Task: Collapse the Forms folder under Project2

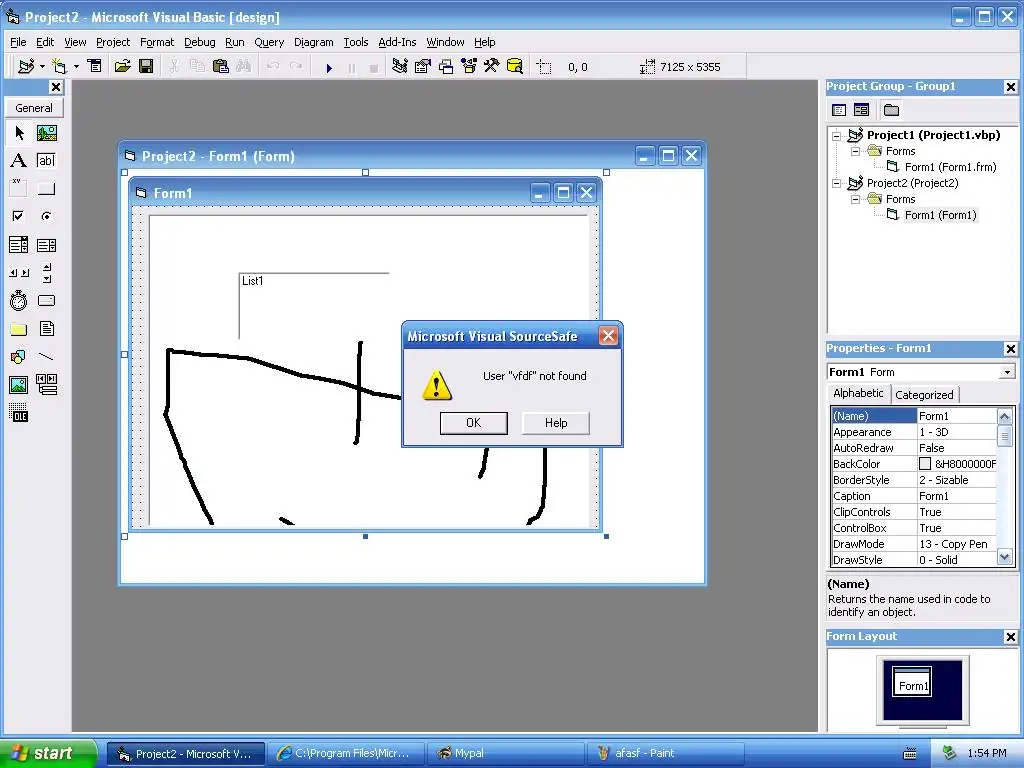Action: [855, 199]
